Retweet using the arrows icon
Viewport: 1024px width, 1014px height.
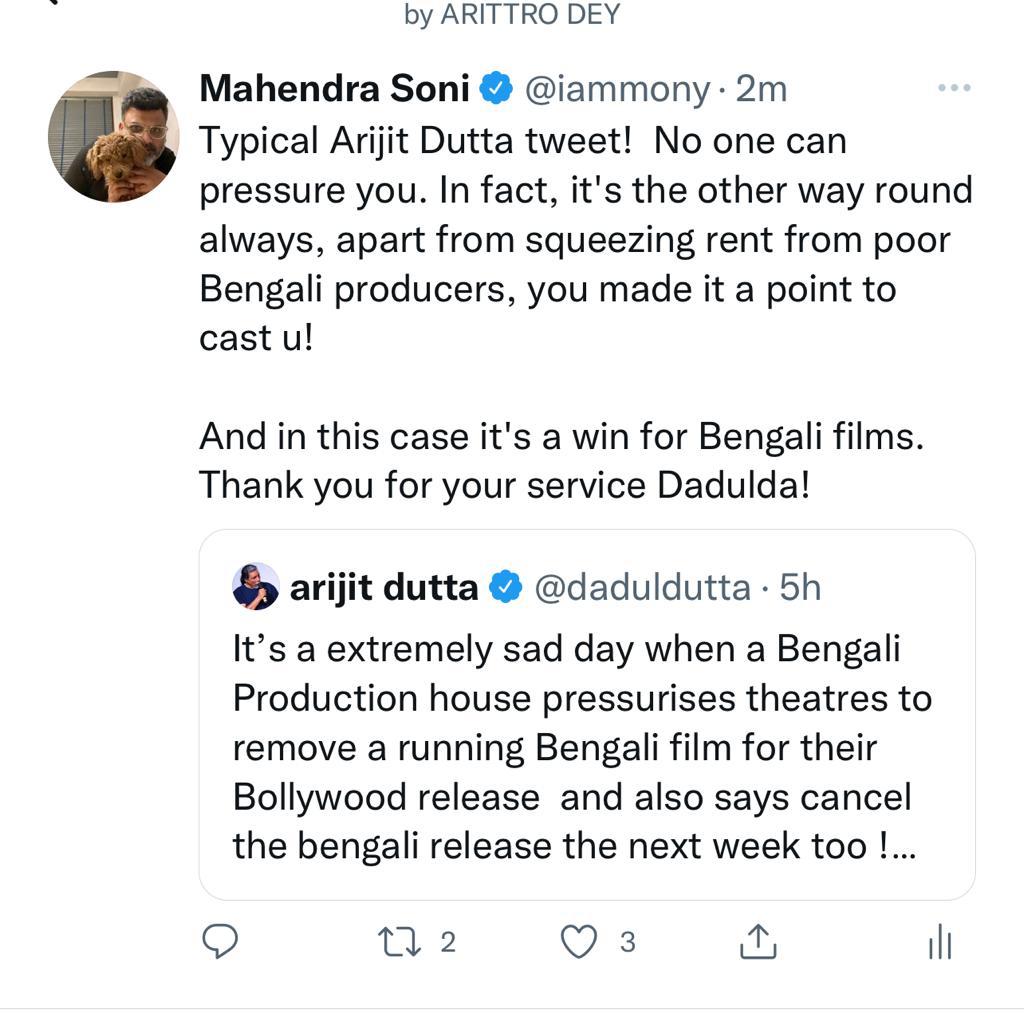[x=400, y=942]
